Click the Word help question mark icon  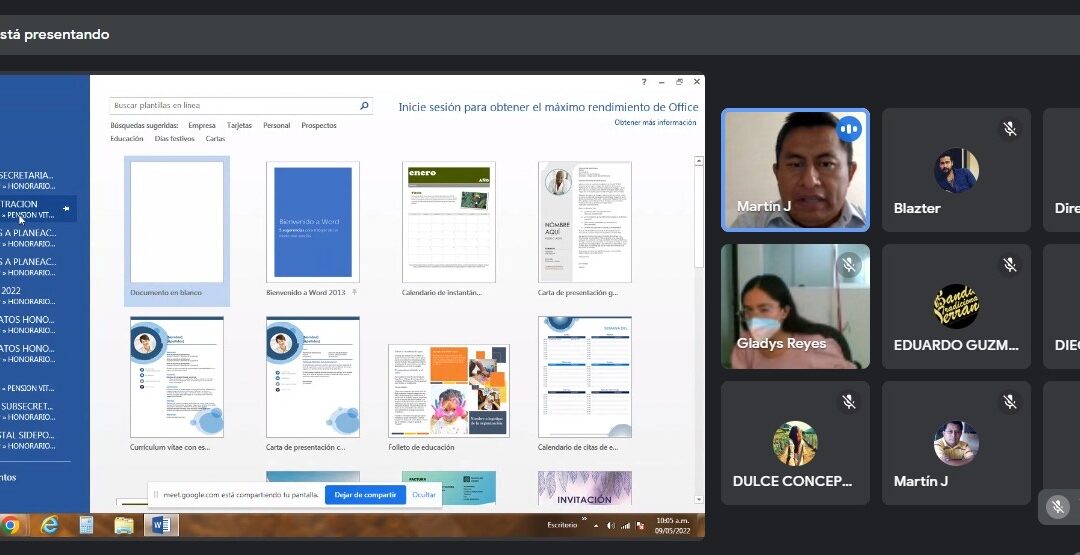coord(644,82)
